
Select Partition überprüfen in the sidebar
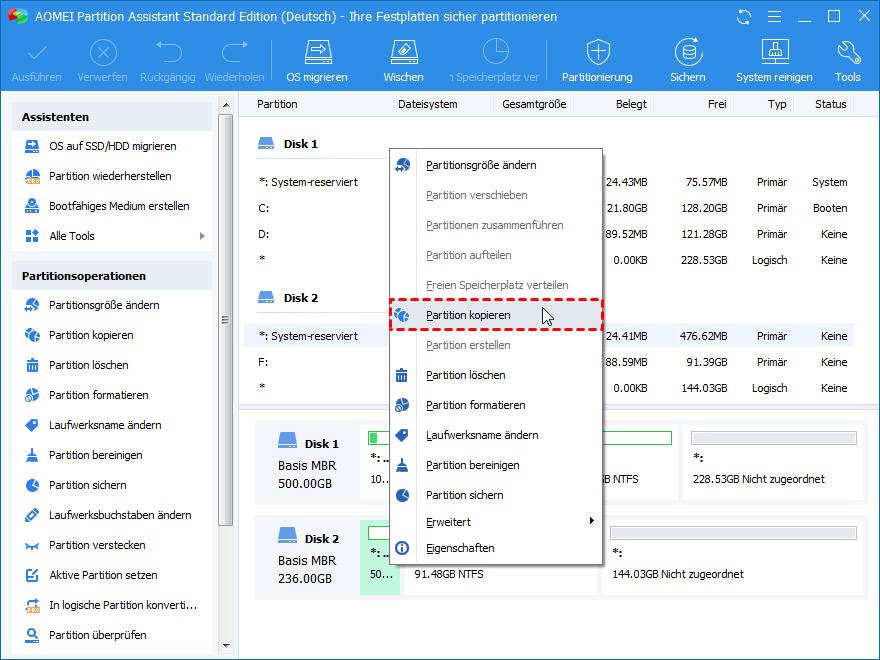coord(98,635)
